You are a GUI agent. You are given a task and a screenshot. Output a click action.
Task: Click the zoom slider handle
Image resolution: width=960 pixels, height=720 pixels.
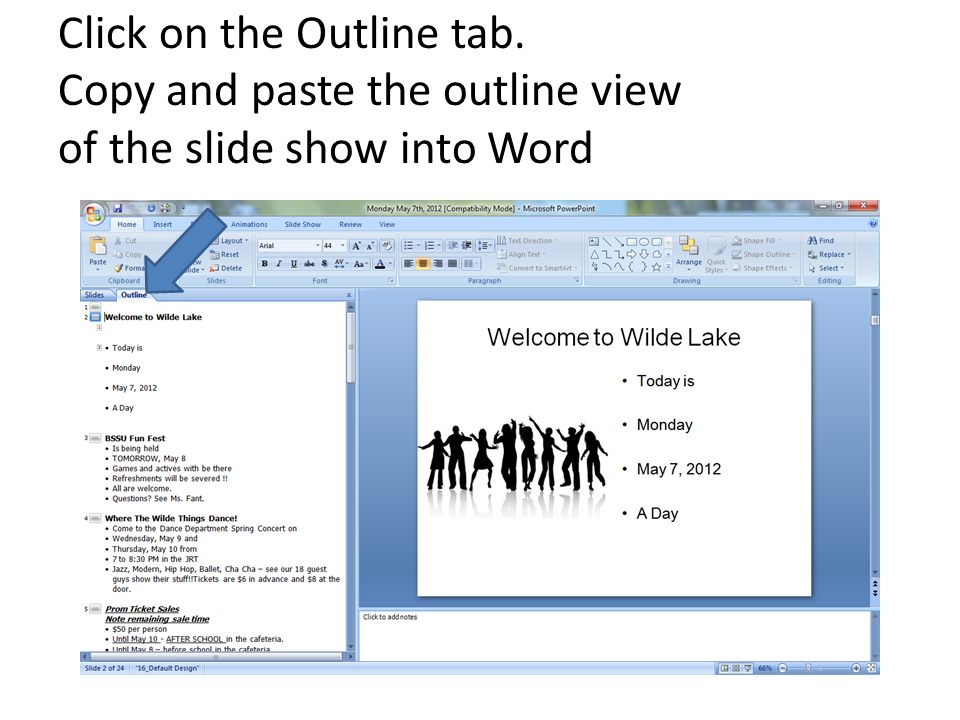pos(809,668)
